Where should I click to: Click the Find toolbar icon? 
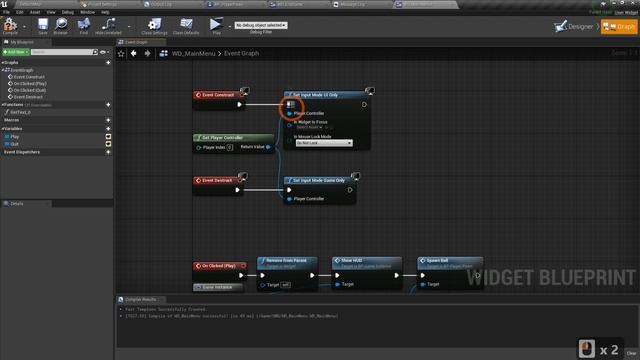point(84,26)
